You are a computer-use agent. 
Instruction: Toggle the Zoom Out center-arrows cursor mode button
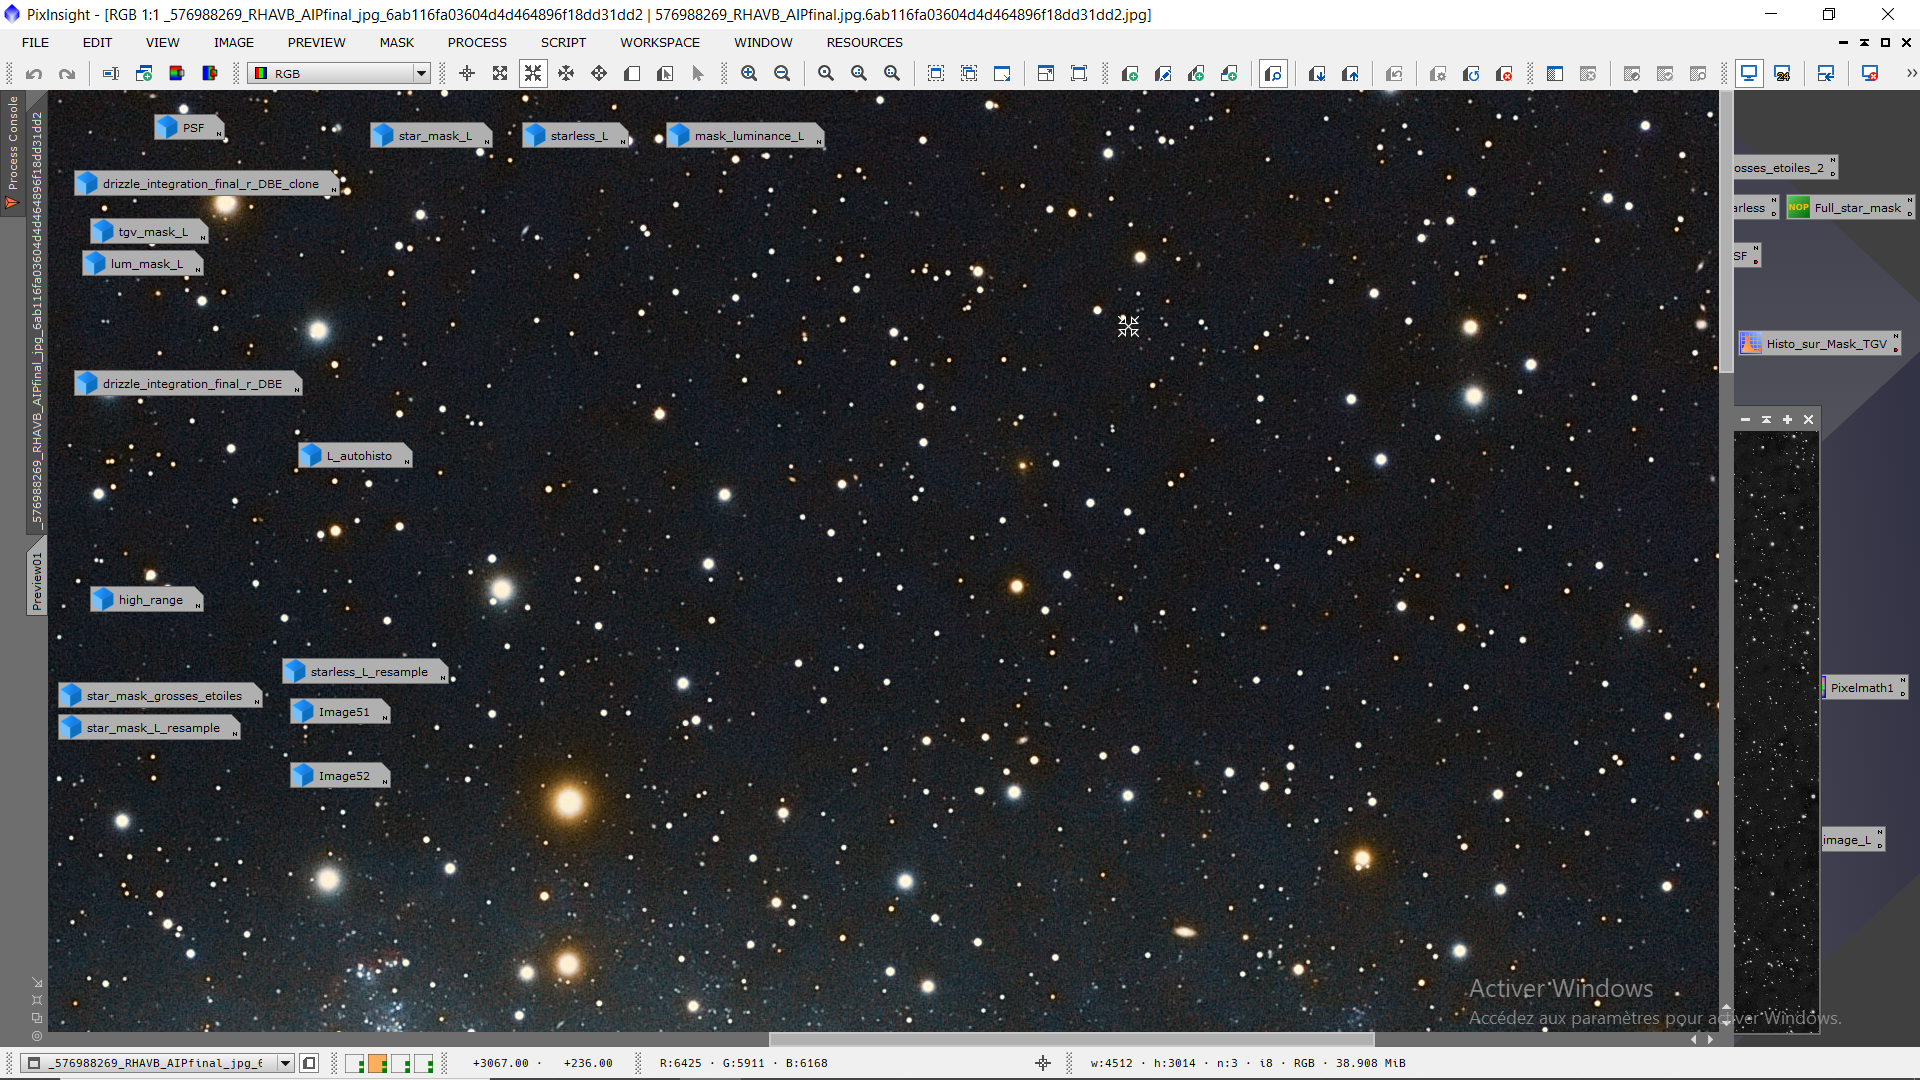(x=533, y=74)
